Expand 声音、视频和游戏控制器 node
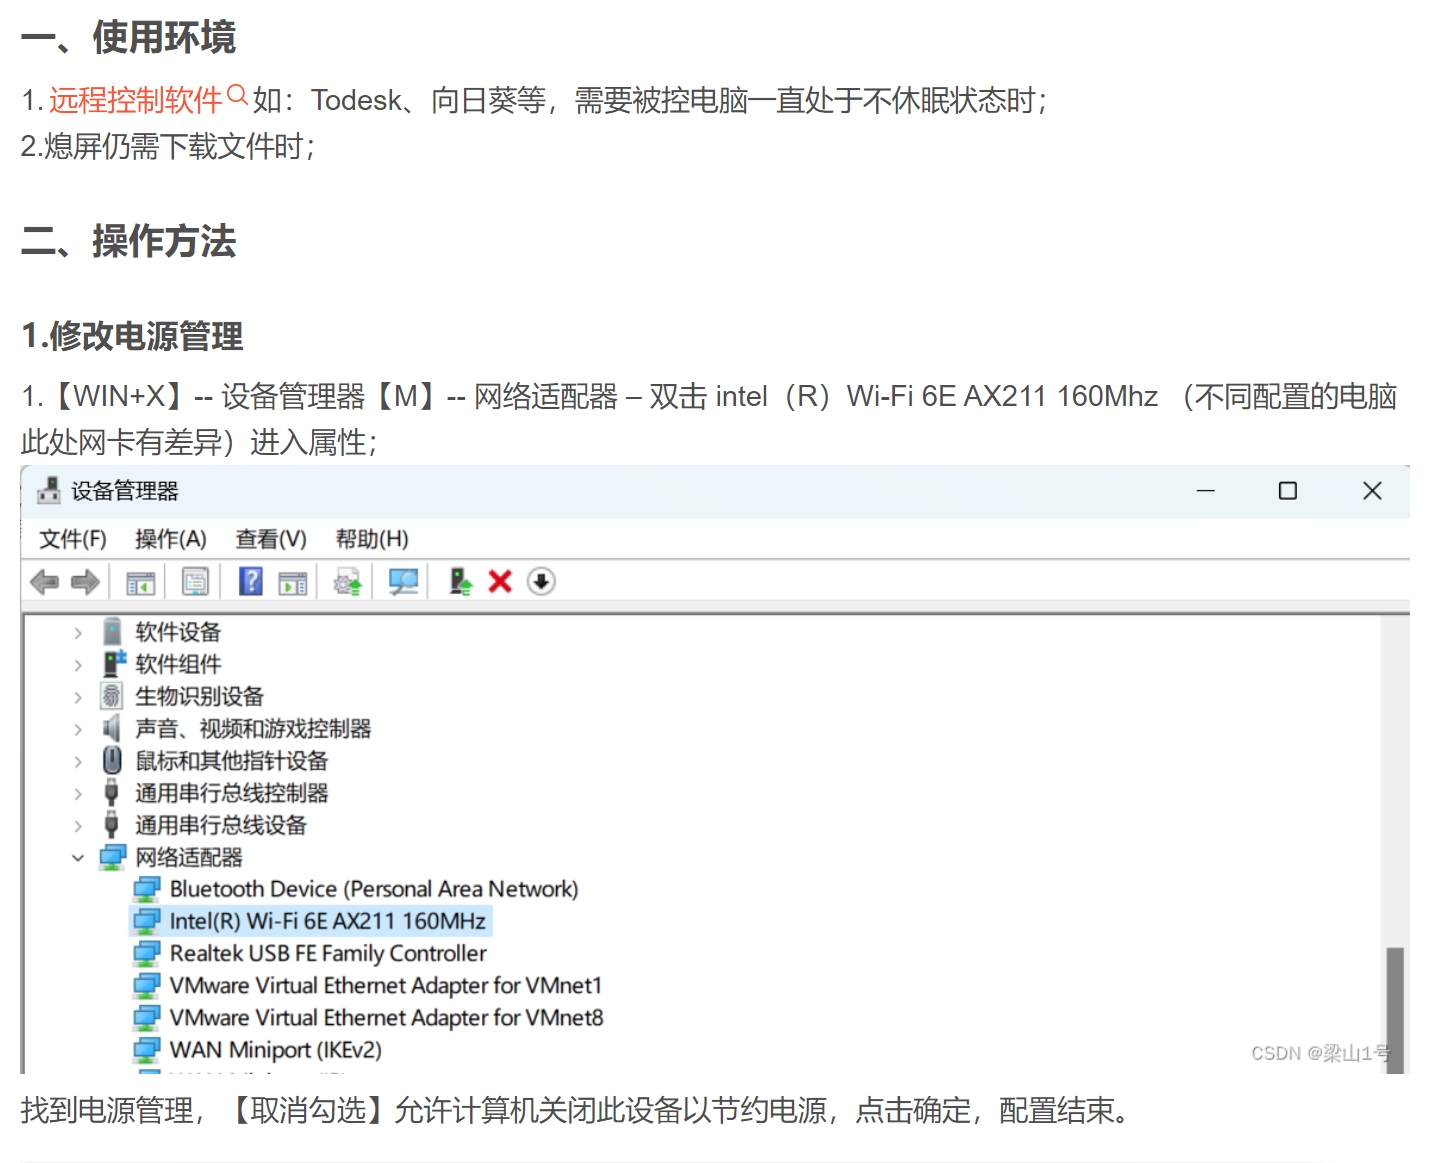This screenshot has height=1163, width=1435. [x=78, y=728]
